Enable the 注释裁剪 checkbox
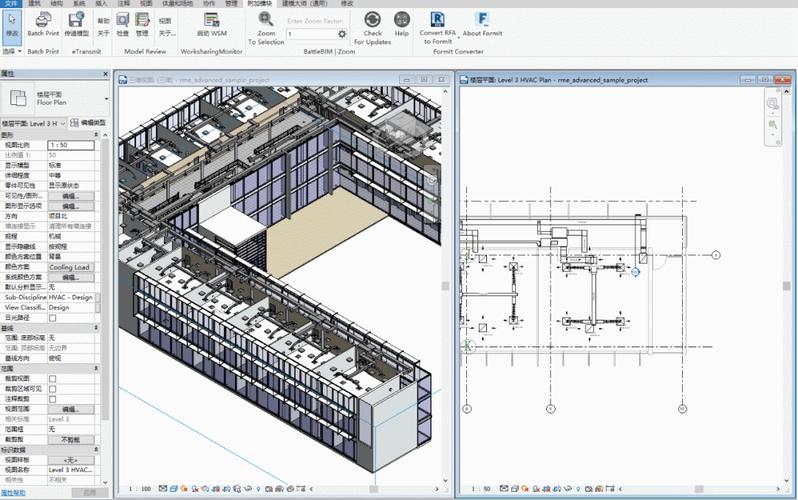798x500 pixels. coord(53,400)
